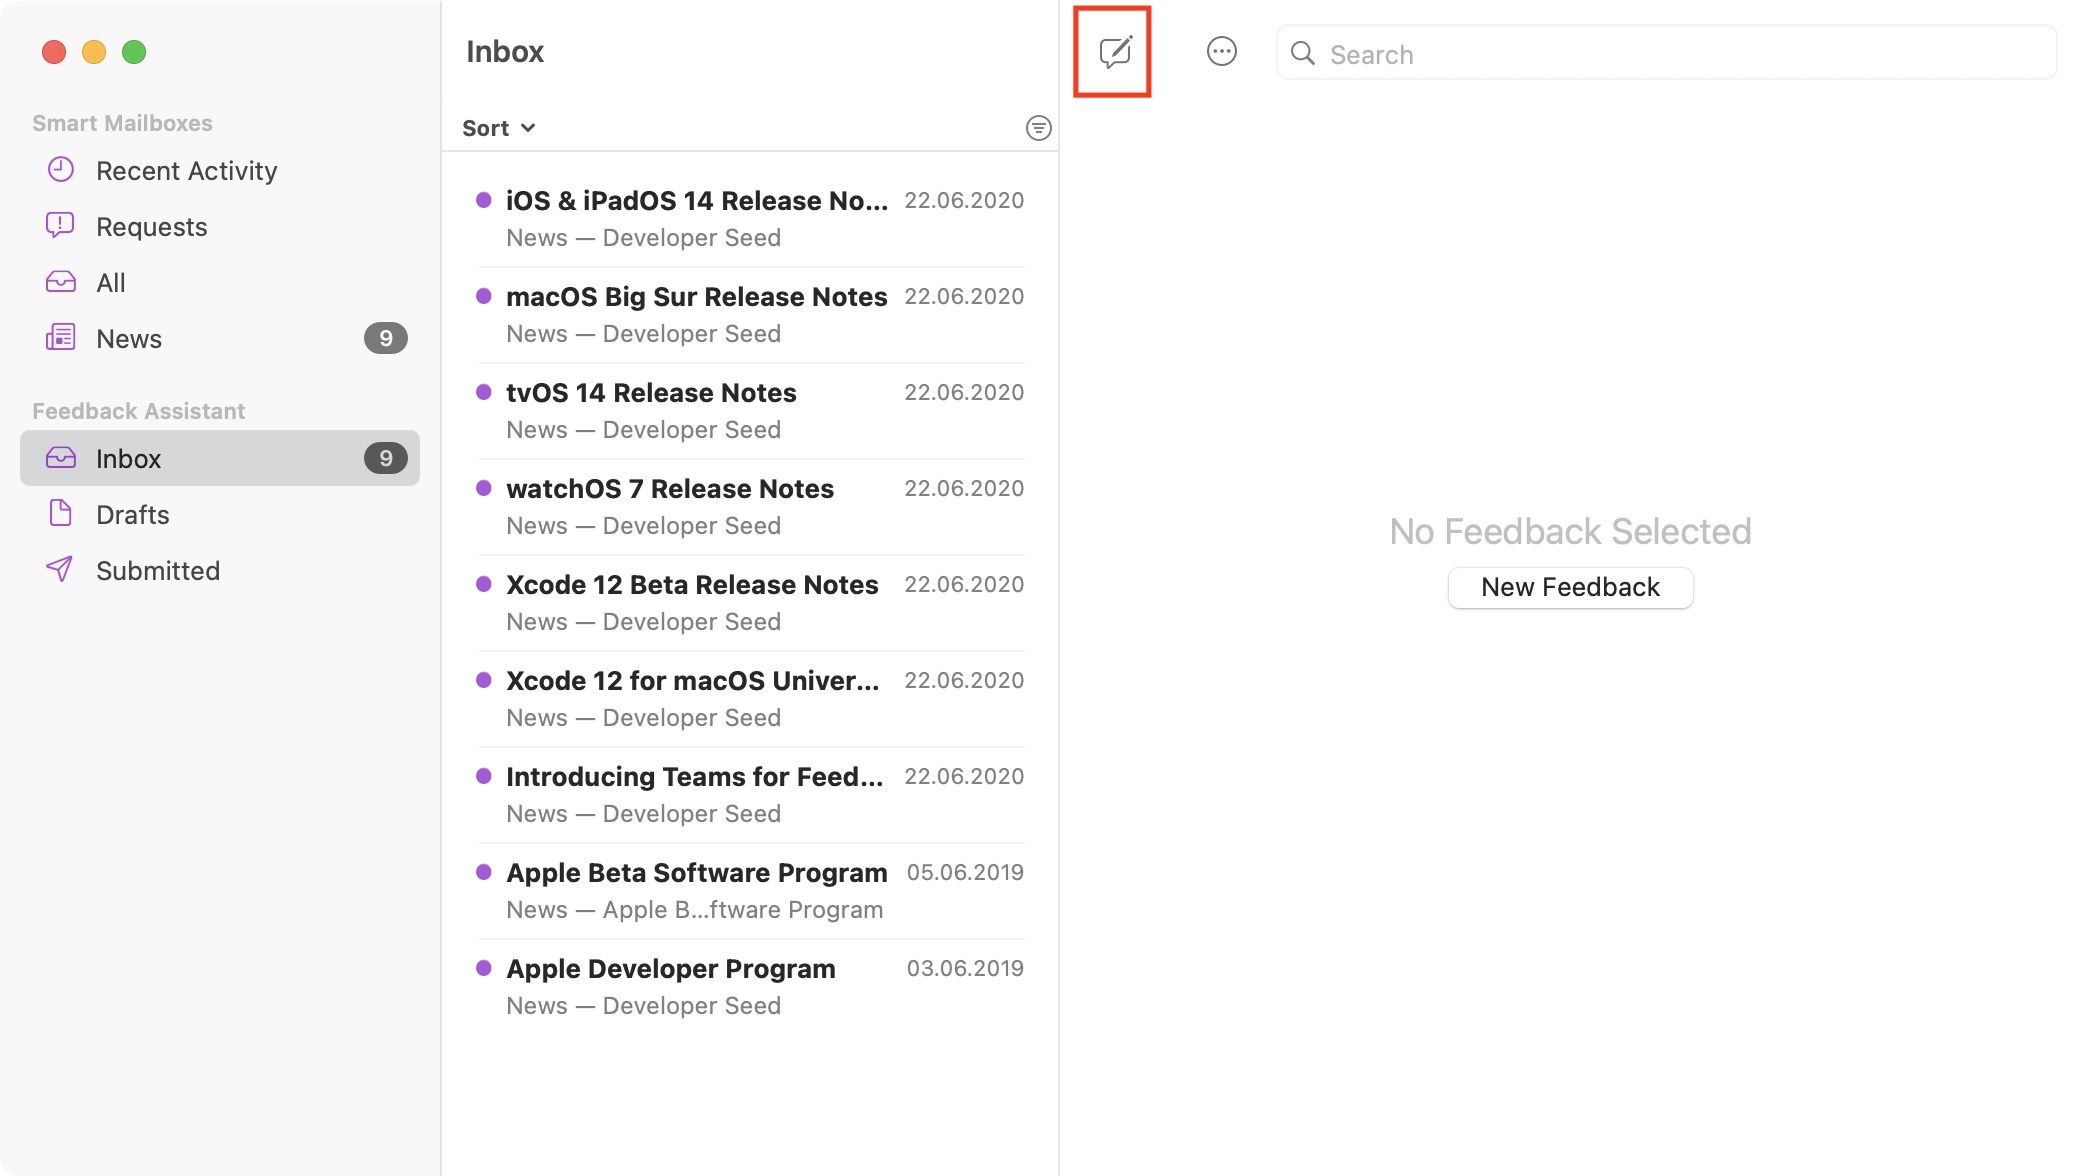Click the News newspaper icon

(x=60, y=338)
